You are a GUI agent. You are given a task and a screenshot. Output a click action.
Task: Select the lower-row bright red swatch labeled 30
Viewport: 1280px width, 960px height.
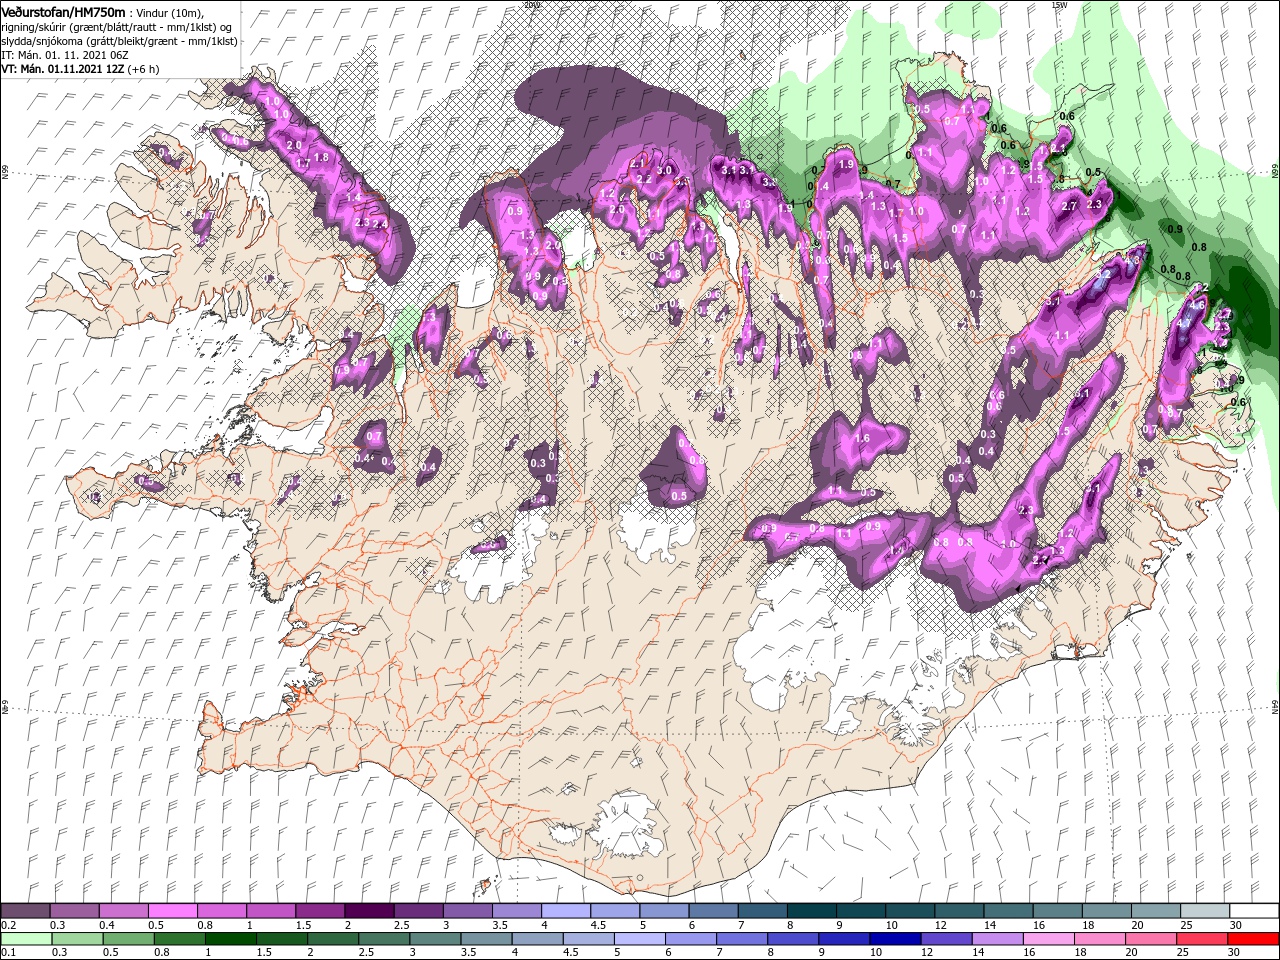pos(1252,939)
